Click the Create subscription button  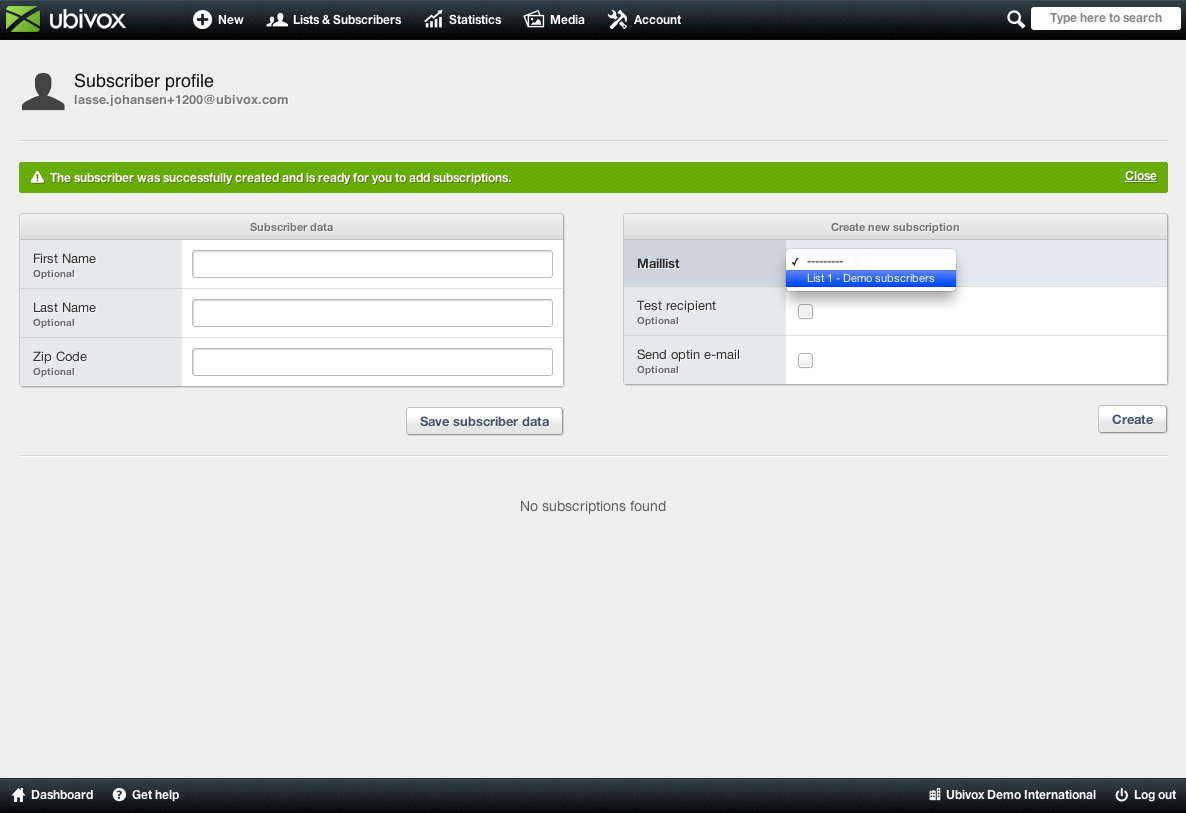point(1132,420)
